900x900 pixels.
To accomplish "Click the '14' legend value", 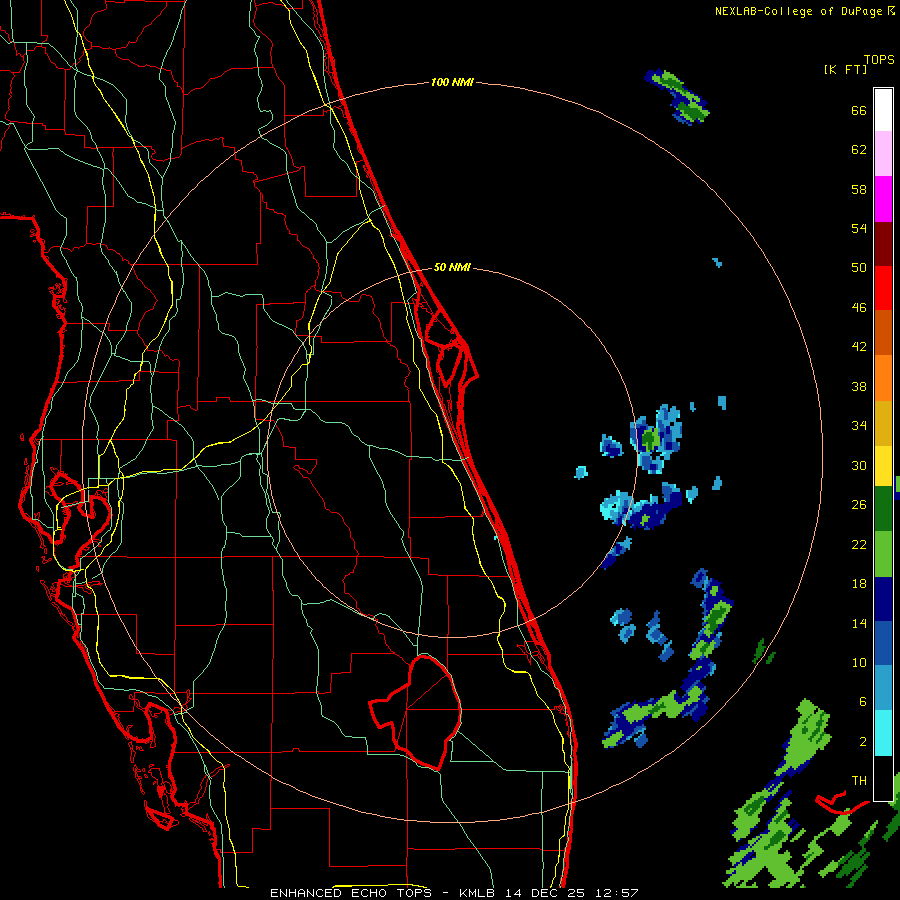I will [x=859, y=623].
